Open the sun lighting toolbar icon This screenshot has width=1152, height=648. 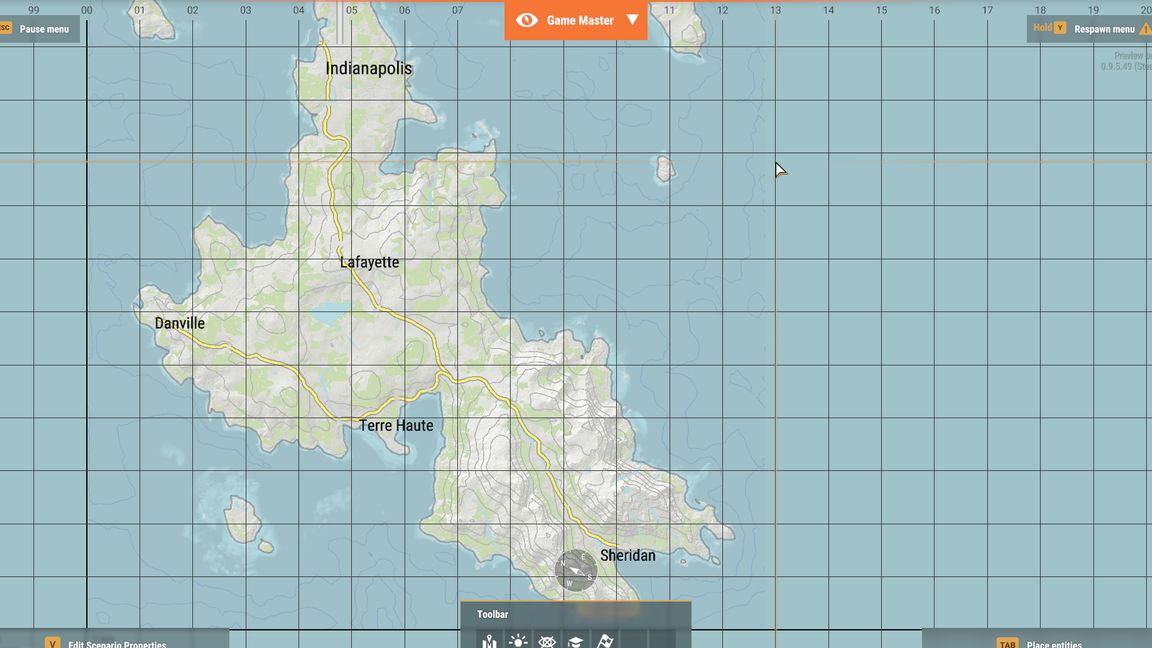pyautogui.click(x=518, y=641)
